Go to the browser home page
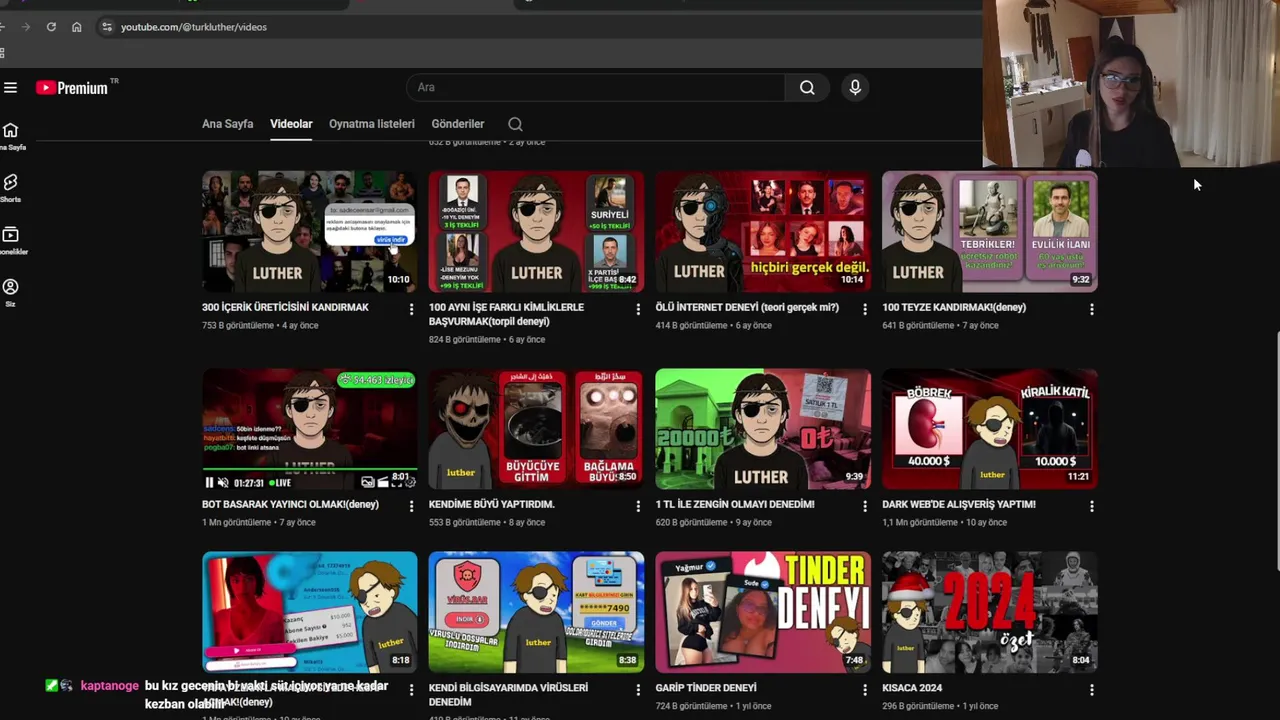This screenshot has height=720, width=1280. [x=77, y=27]
